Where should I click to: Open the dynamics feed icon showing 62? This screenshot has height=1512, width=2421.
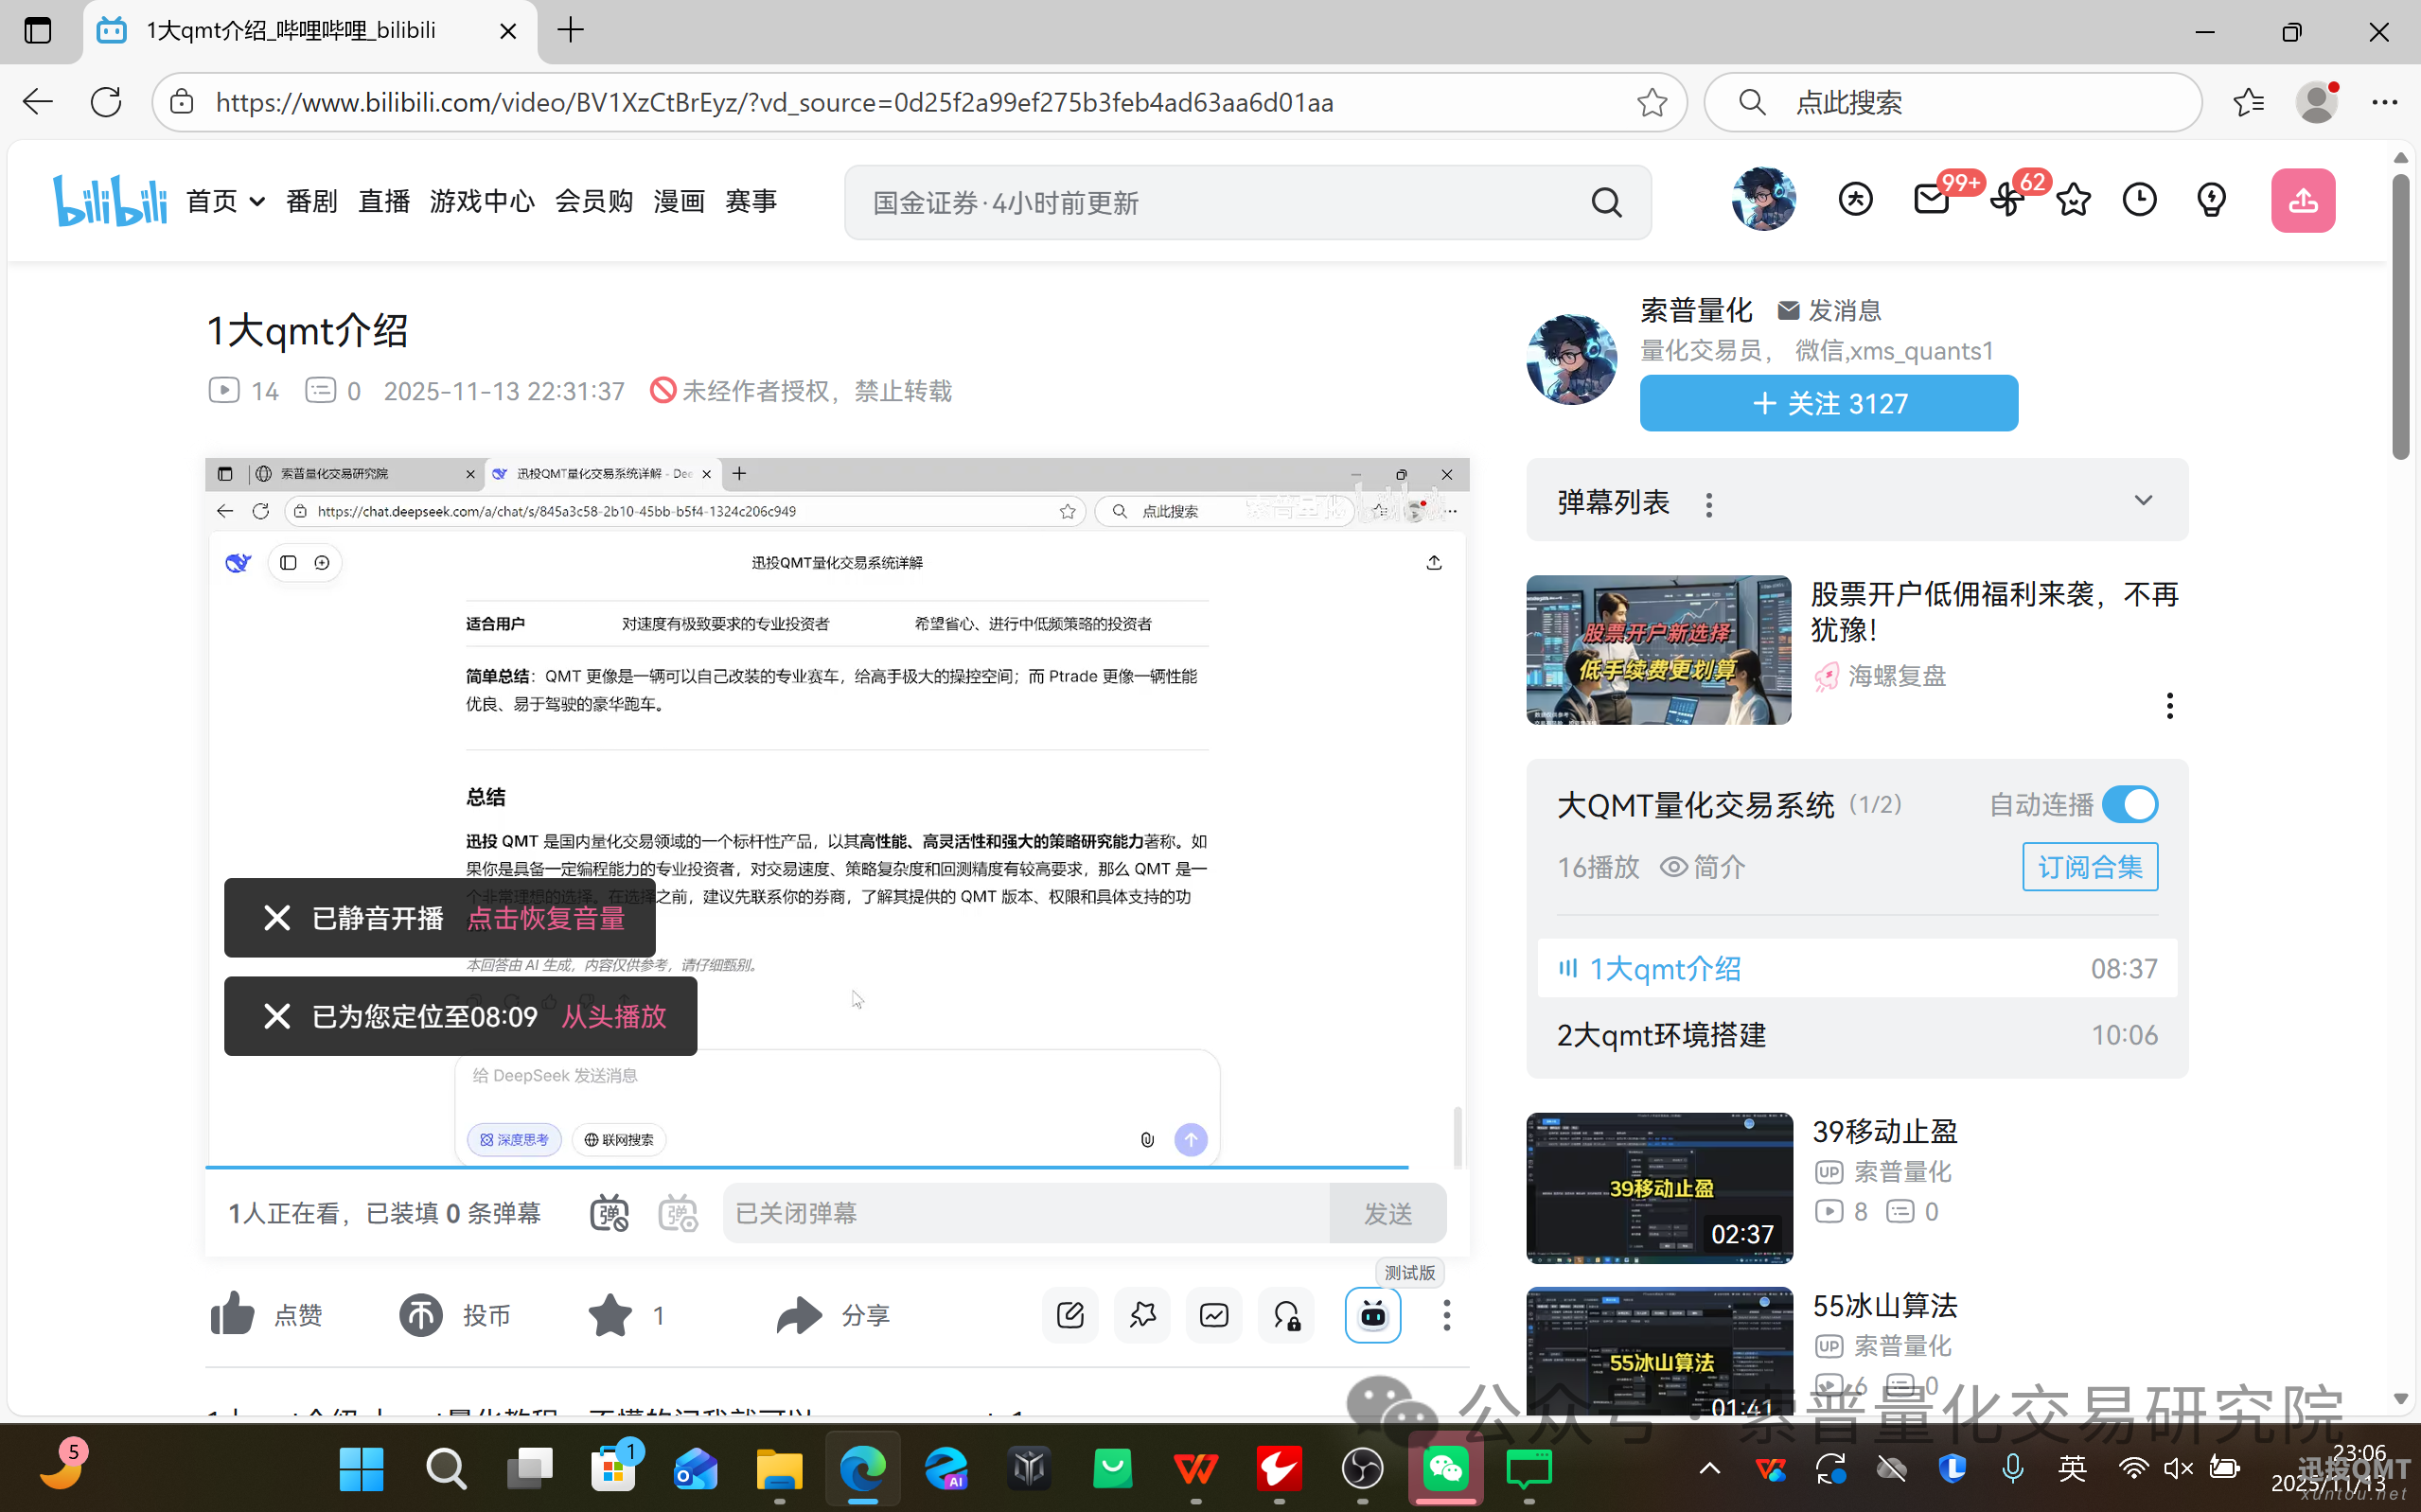pyautogui.click(x=2006, y=199)
